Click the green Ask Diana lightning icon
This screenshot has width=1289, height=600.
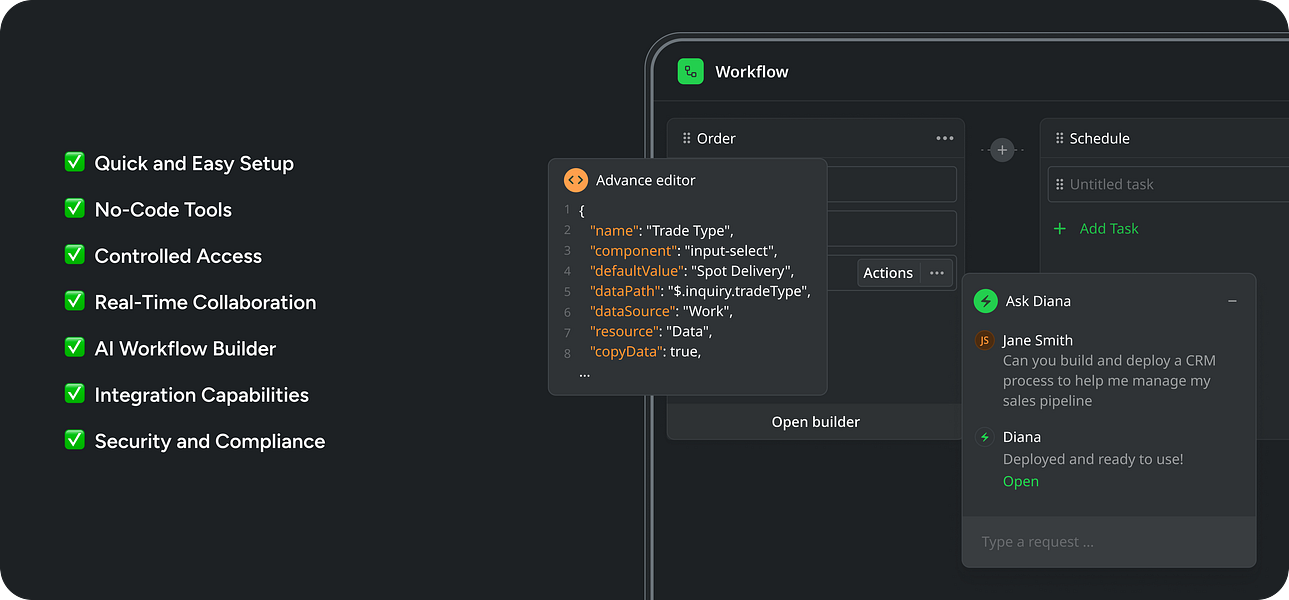985,301
